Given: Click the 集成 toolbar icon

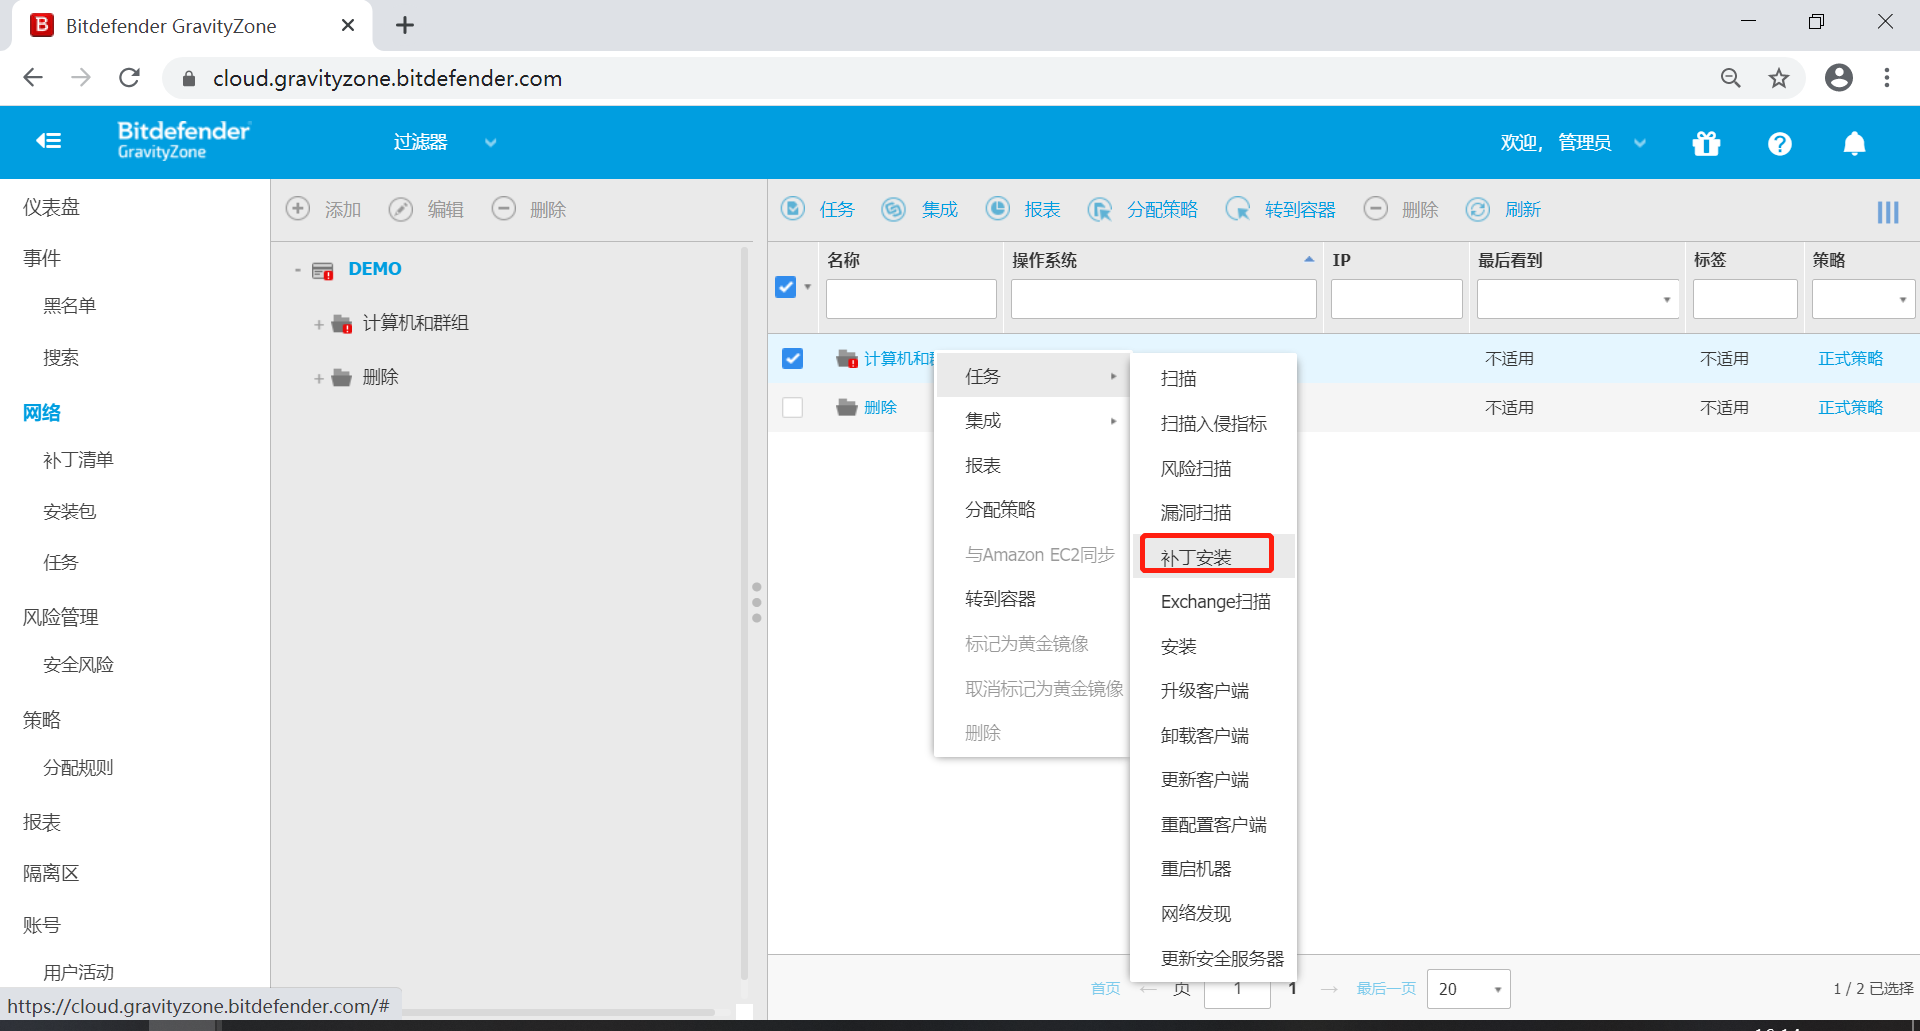Looking at the screenshot, I should [894, 209].
